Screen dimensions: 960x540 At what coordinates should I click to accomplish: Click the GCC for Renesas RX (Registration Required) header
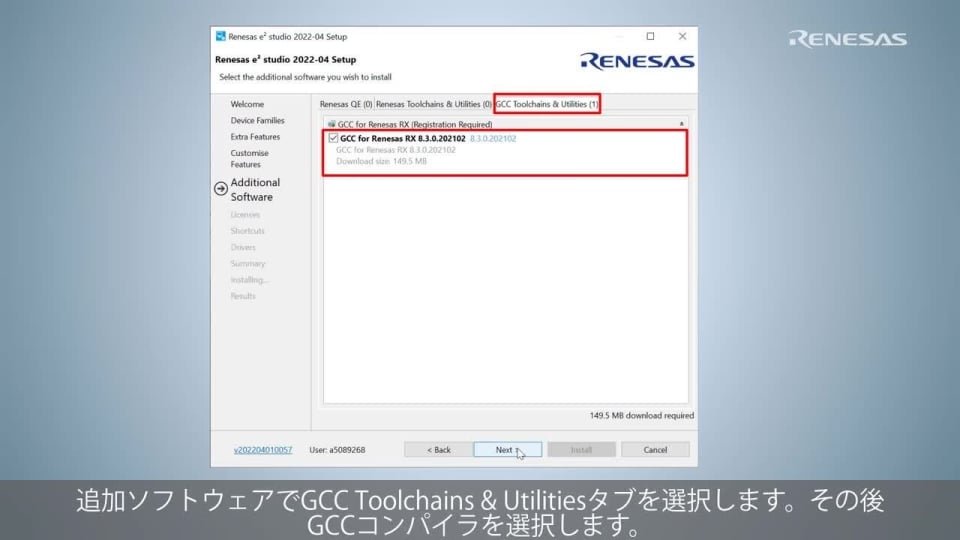pos(415,124)
